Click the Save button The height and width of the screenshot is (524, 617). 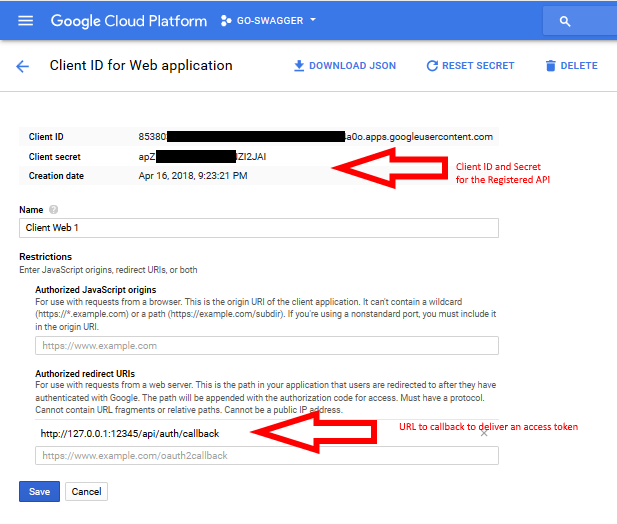point(39,491)
